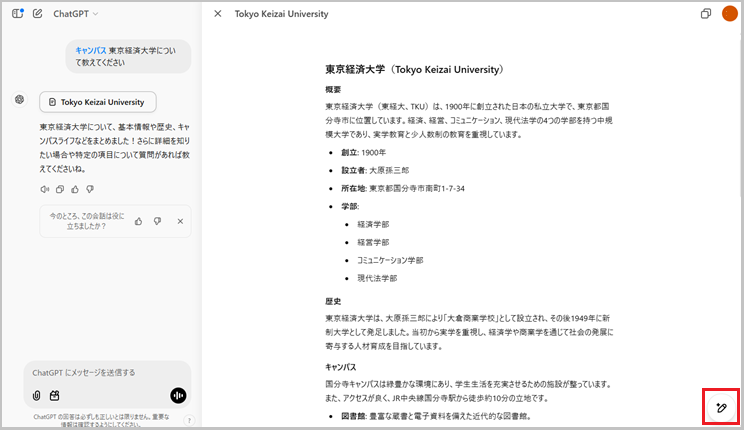Click the 図書館 bullet line

(x=436, y=416)
